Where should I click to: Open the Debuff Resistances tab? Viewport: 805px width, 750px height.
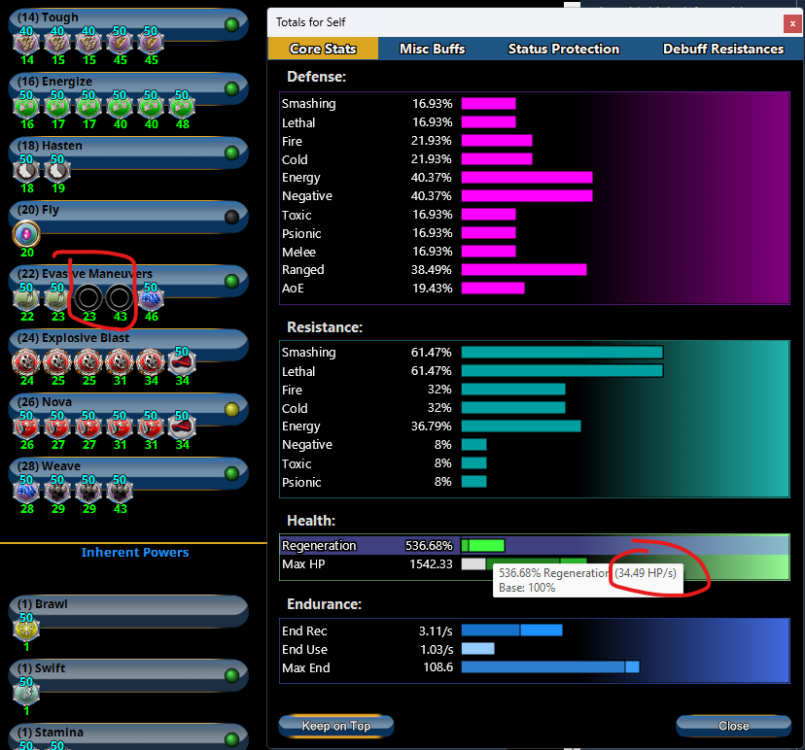pos(723,49)
